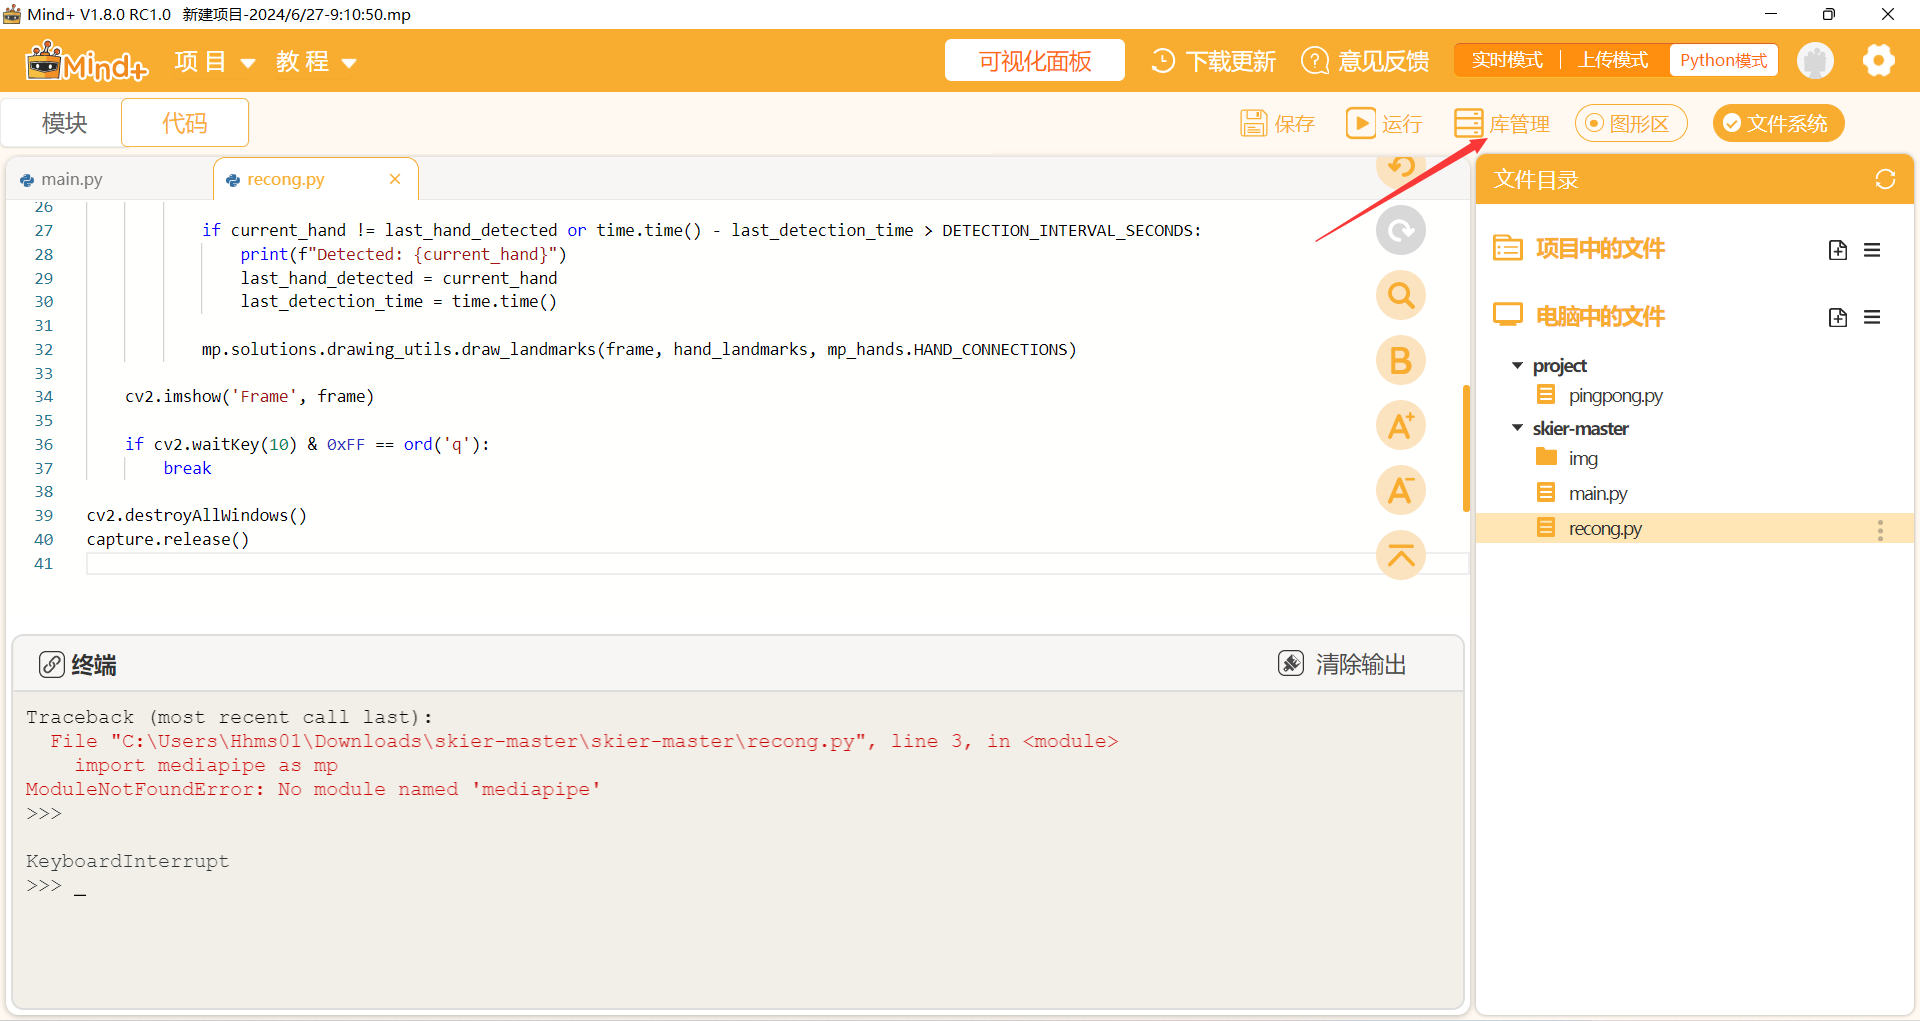1920x1021 pixels.
Task: Collapse the skier-master folder
Action: click(x=1518, y=428)
